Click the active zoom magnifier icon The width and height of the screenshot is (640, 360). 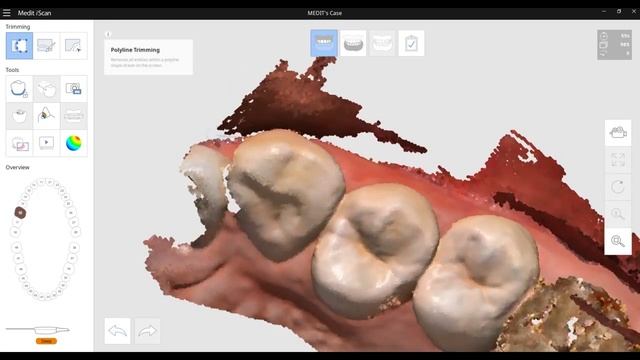point(618,241)
